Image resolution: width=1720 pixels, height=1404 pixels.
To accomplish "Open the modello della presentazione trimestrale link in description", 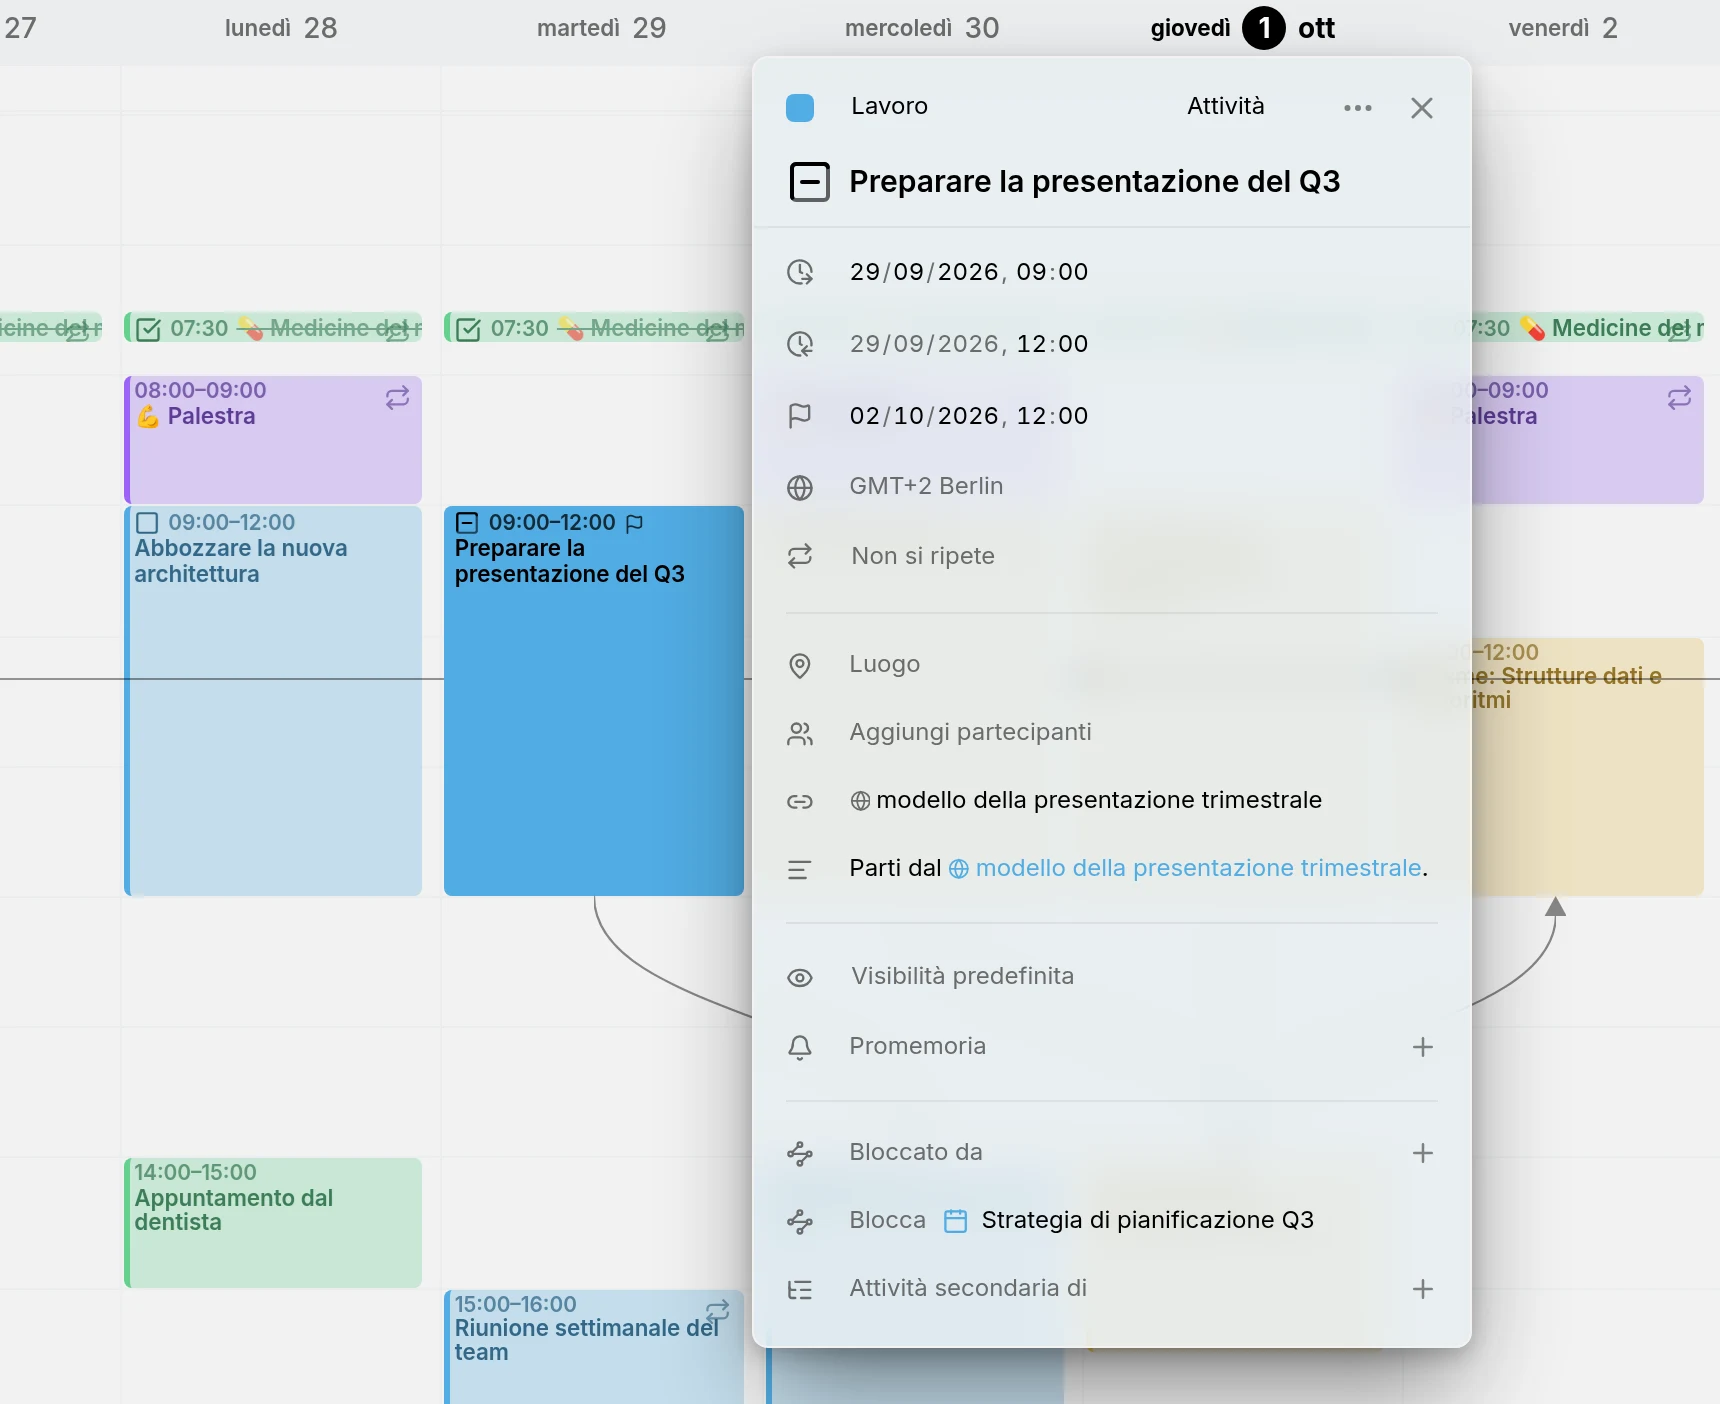I will pyautogui.click(x=1185, y=868).
